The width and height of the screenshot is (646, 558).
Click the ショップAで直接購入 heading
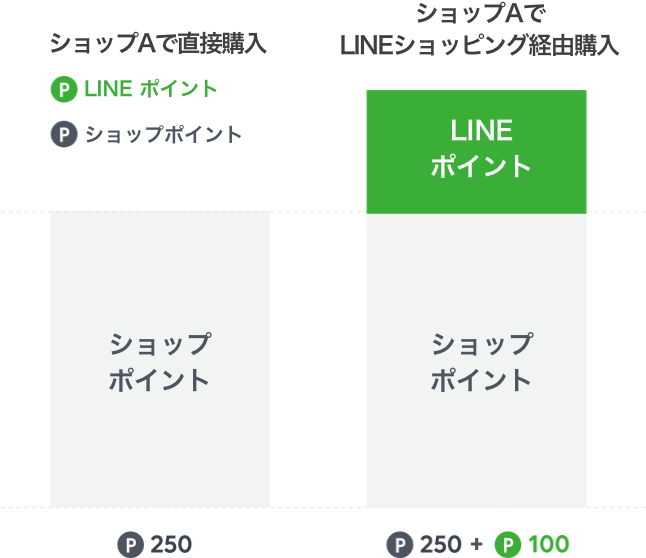point(158,43)
